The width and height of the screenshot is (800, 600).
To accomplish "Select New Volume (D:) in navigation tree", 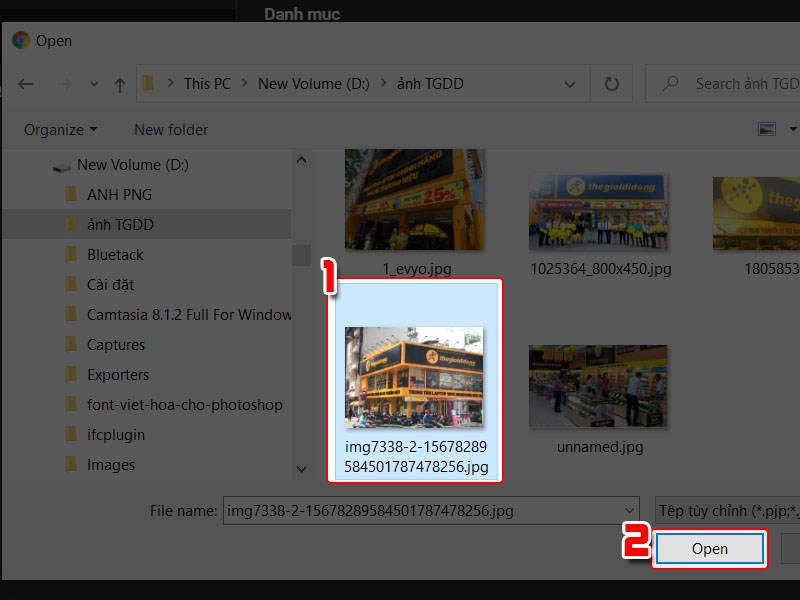I will 133,165.
